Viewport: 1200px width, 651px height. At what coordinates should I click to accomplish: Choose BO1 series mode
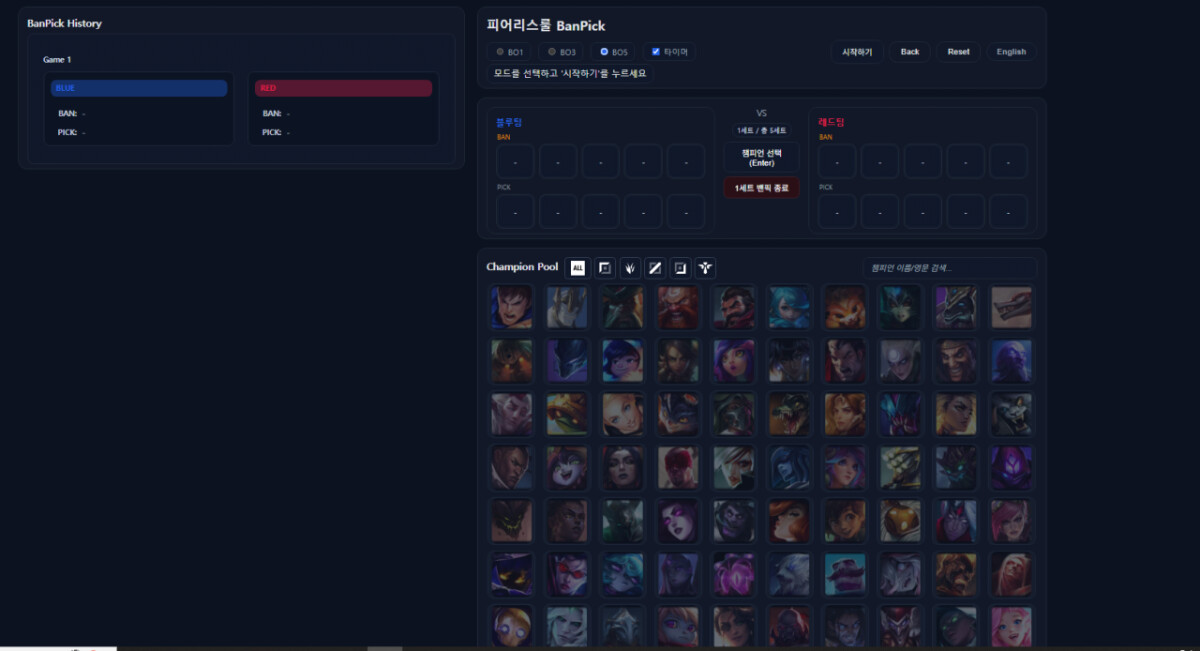510,52
